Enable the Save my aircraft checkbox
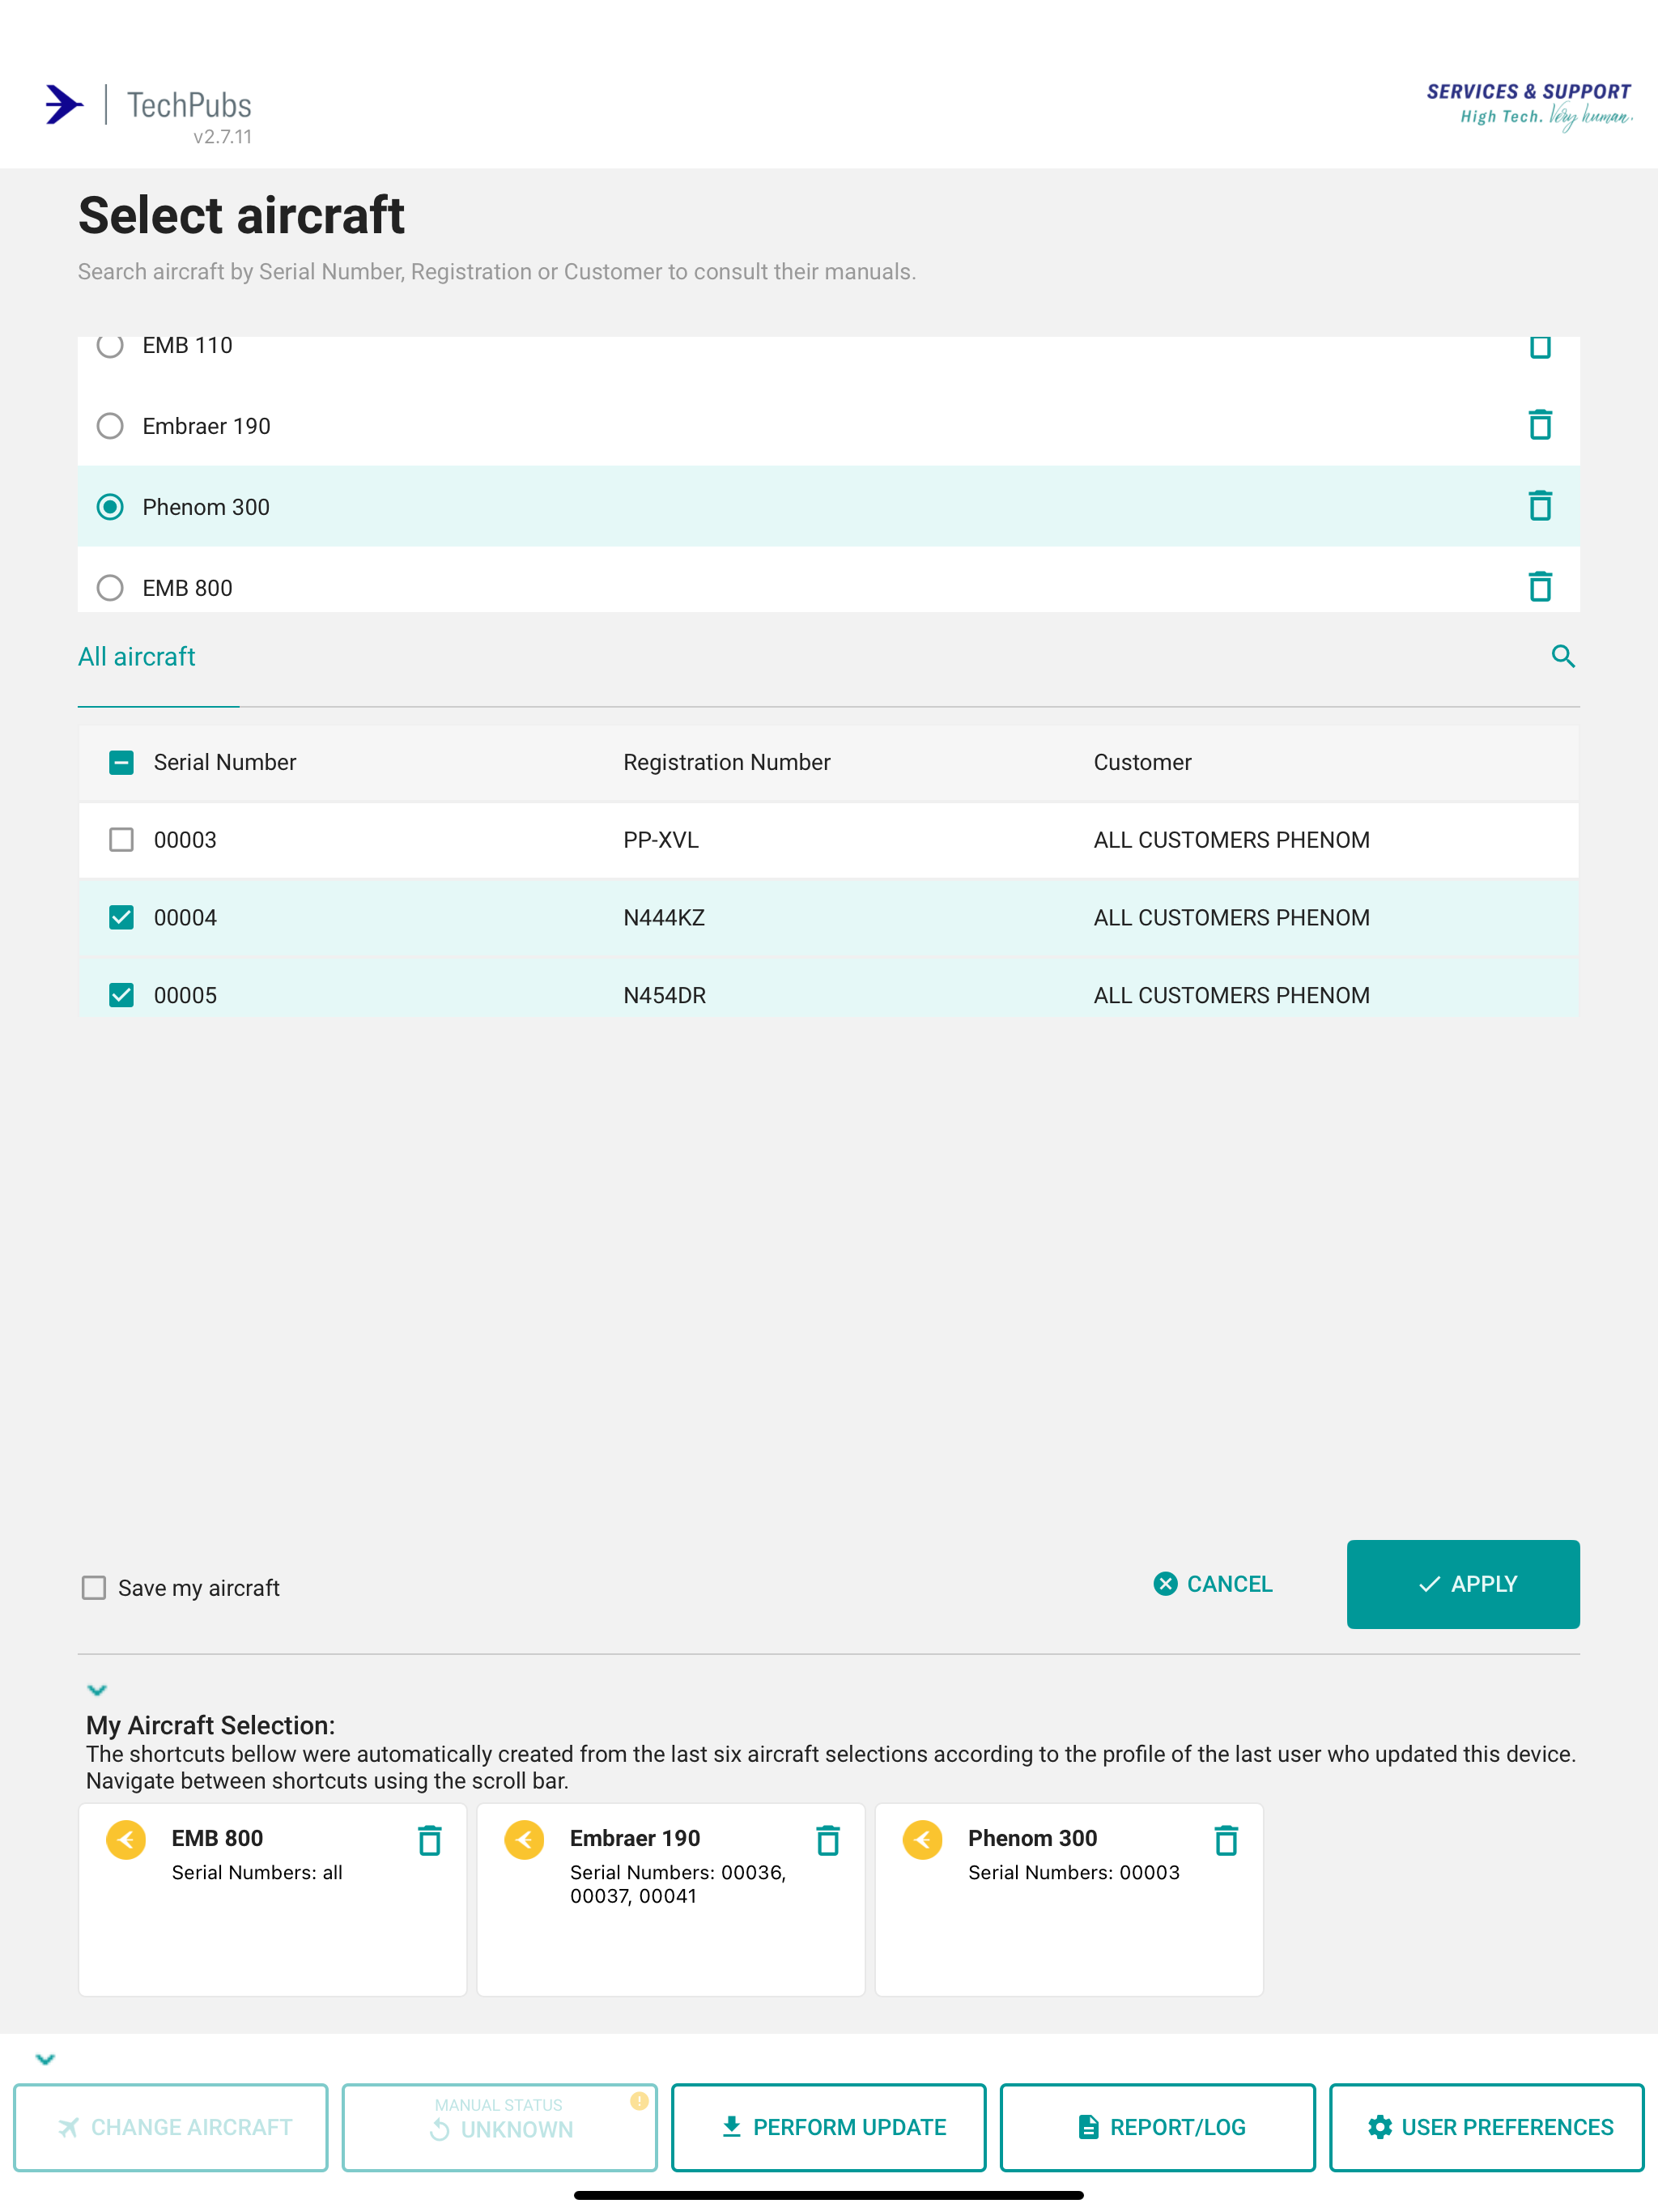The height and width of the screenshot is (2212, 1658). point(94,1587)
